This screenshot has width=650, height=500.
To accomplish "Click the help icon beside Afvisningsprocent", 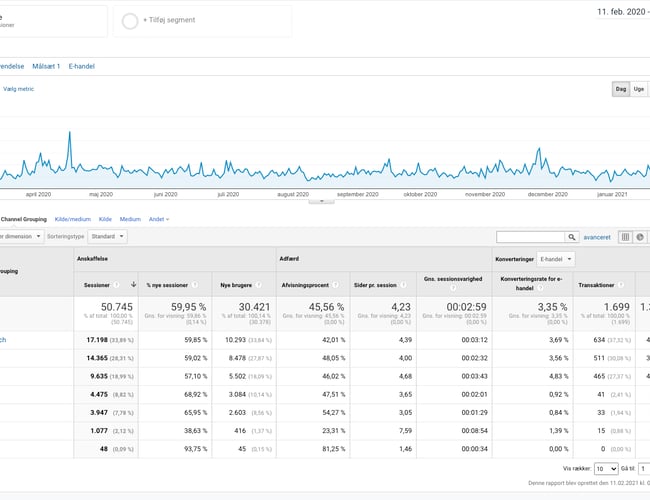I will point(336,285).
